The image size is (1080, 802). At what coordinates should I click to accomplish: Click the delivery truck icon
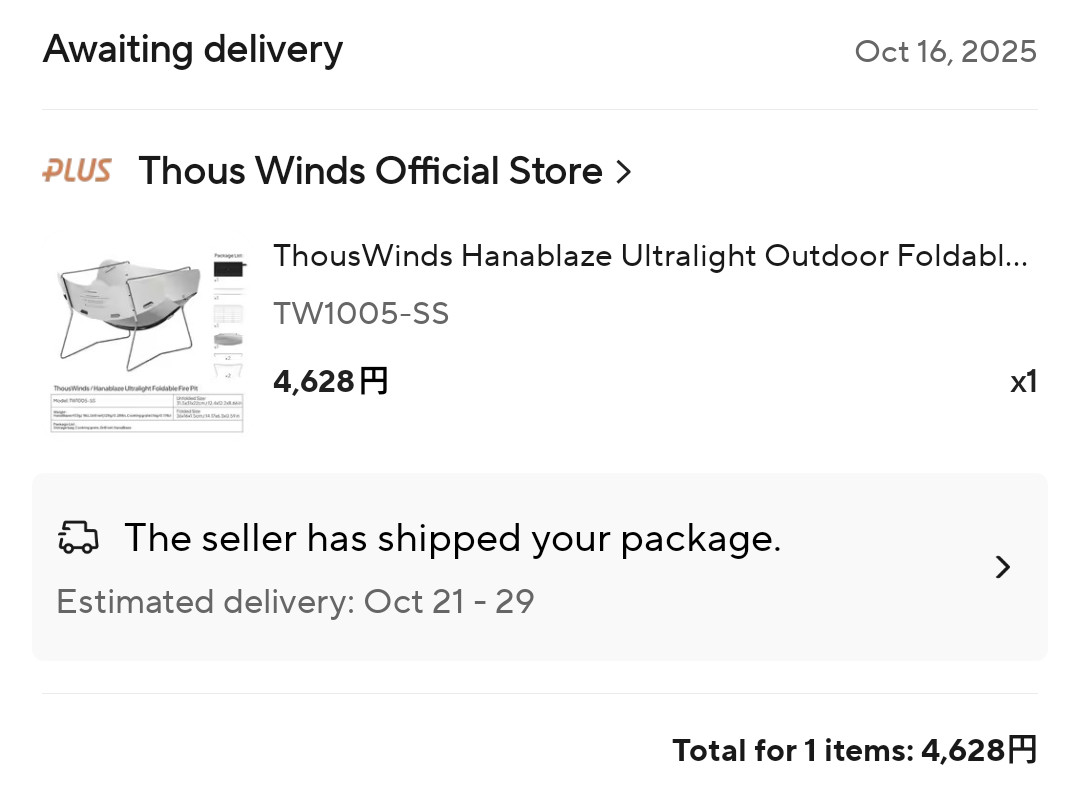(x=79, y=538)
